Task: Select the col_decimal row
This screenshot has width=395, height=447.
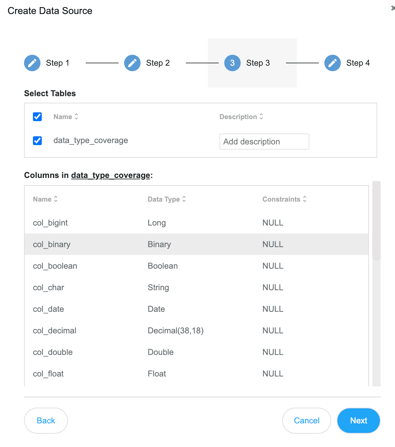Action: [196, 331]
